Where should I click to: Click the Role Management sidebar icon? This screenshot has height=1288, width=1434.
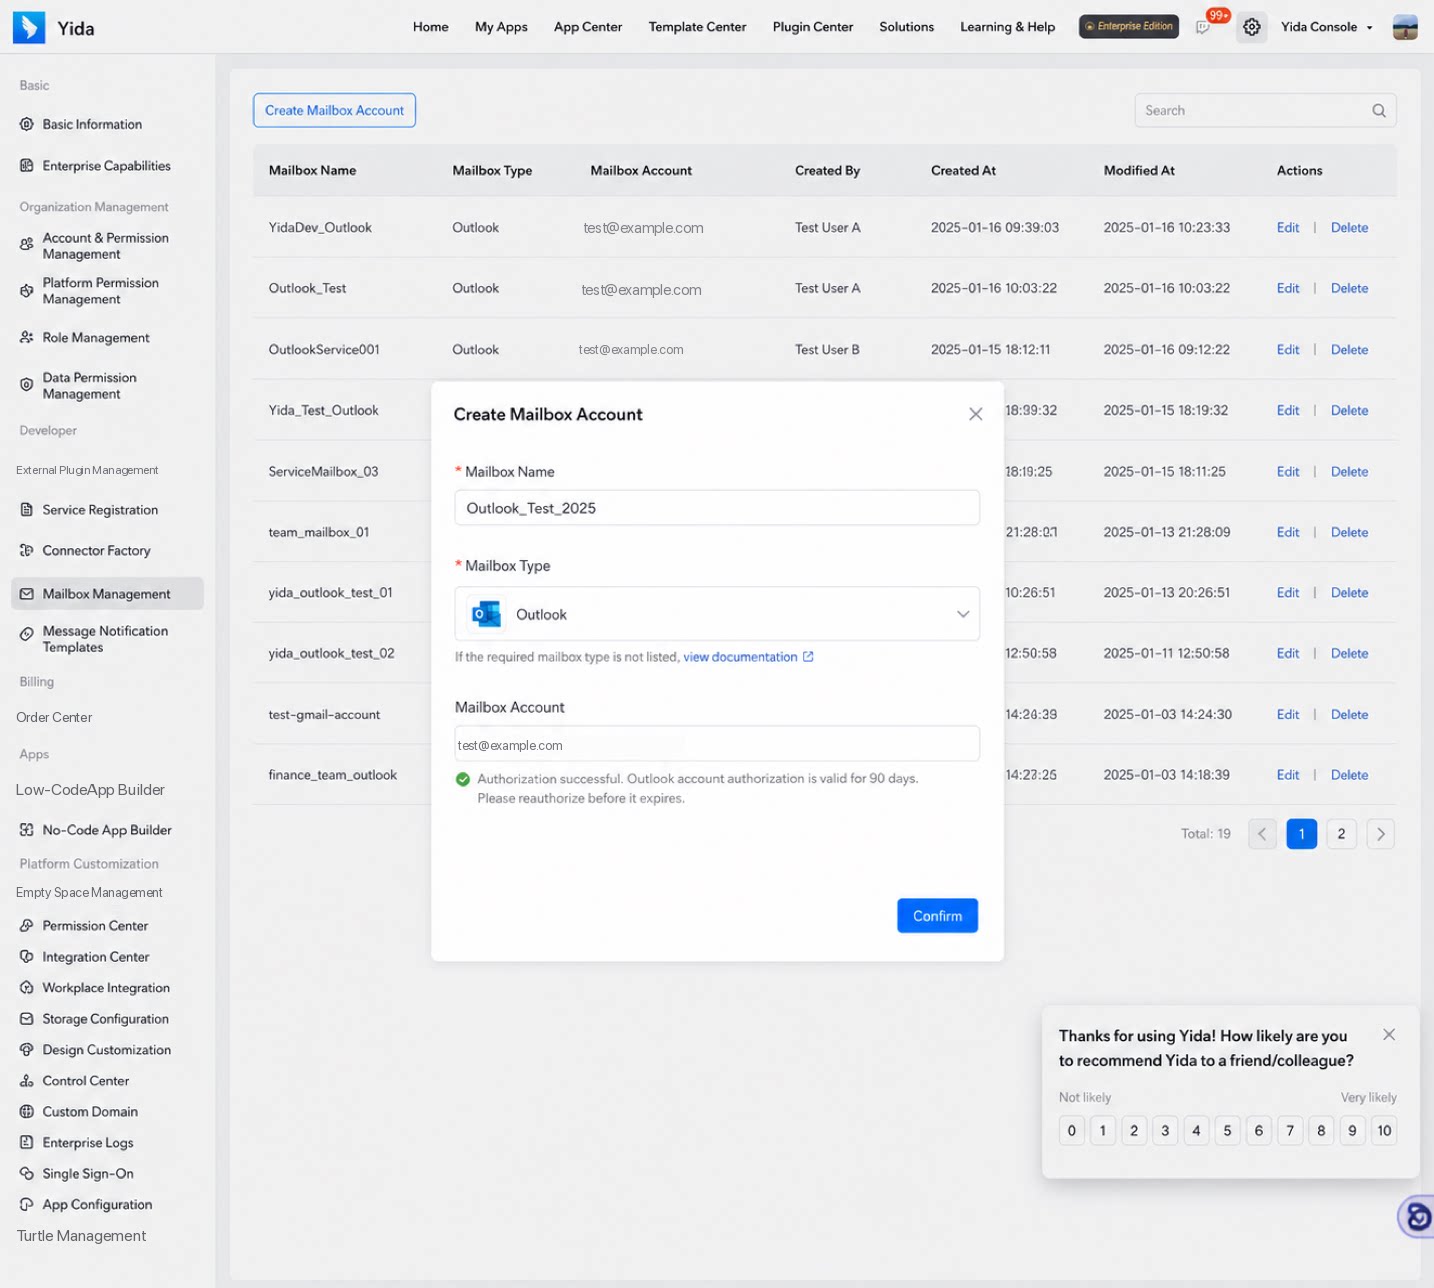point(27,338)
